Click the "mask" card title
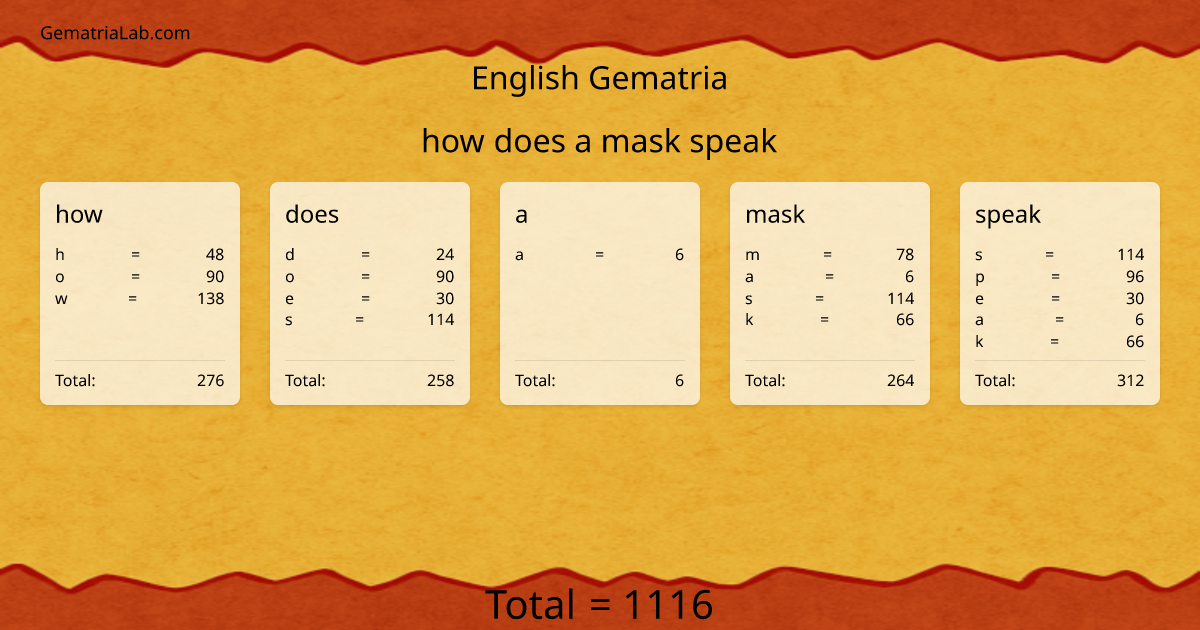Viewport: 1200px width, 630px height. 775,214
